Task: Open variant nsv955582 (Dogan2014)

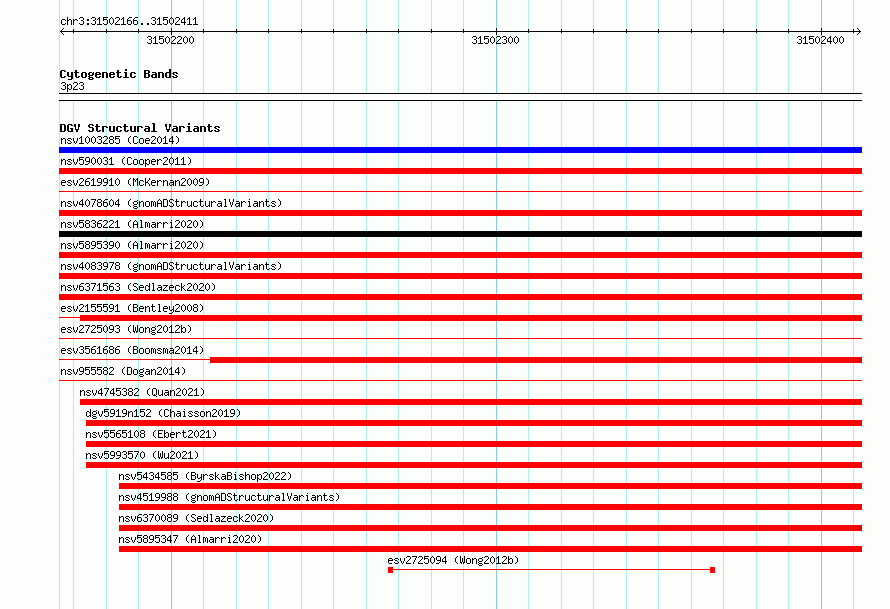Action: point(123,371)
